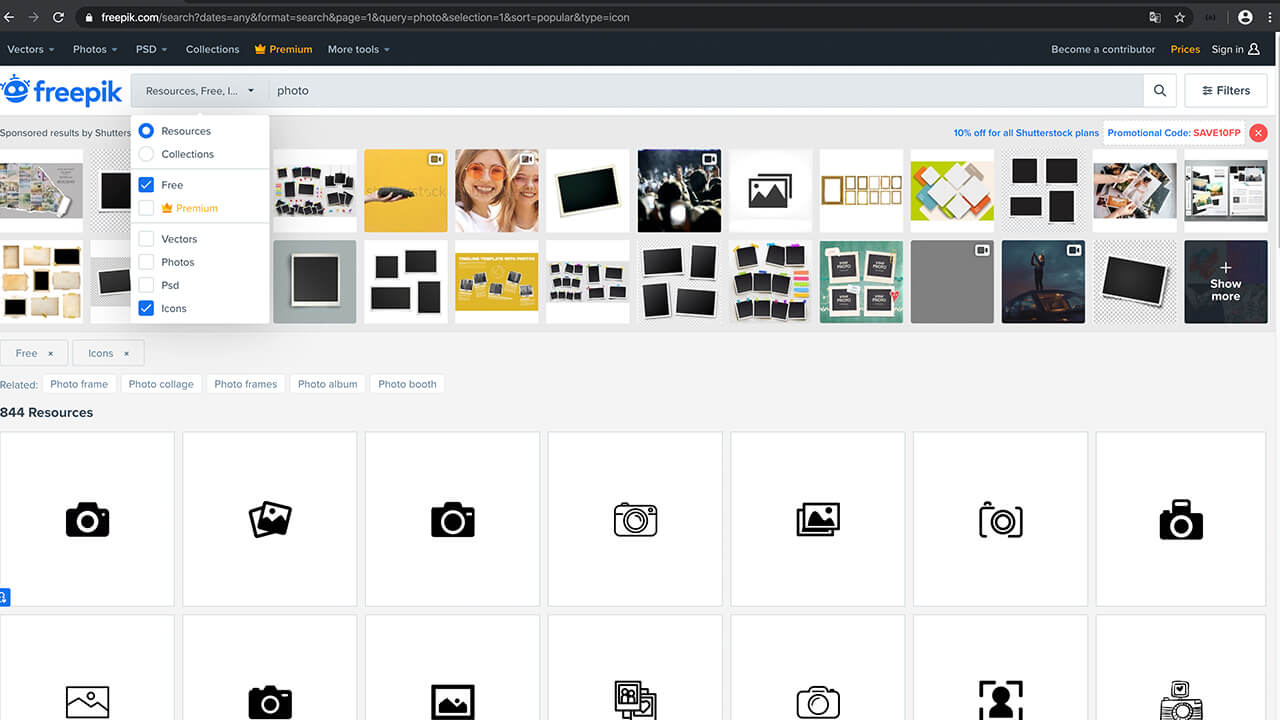Expand the Vectors menu in navbar
Screen dimensions: 1280x720
coord(31,49)
